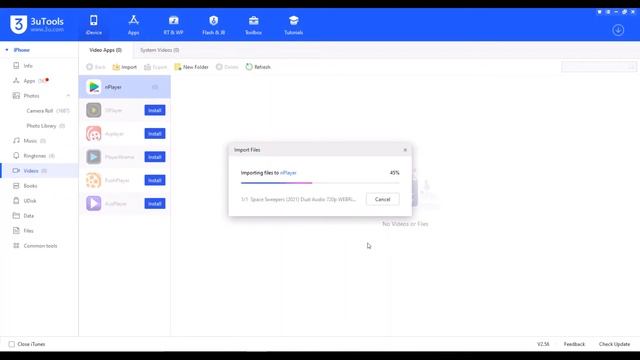Image resolution: width=640 pixels, height=360 pixels.
Task: Open the Toolbox section
Action: [253, 24]
